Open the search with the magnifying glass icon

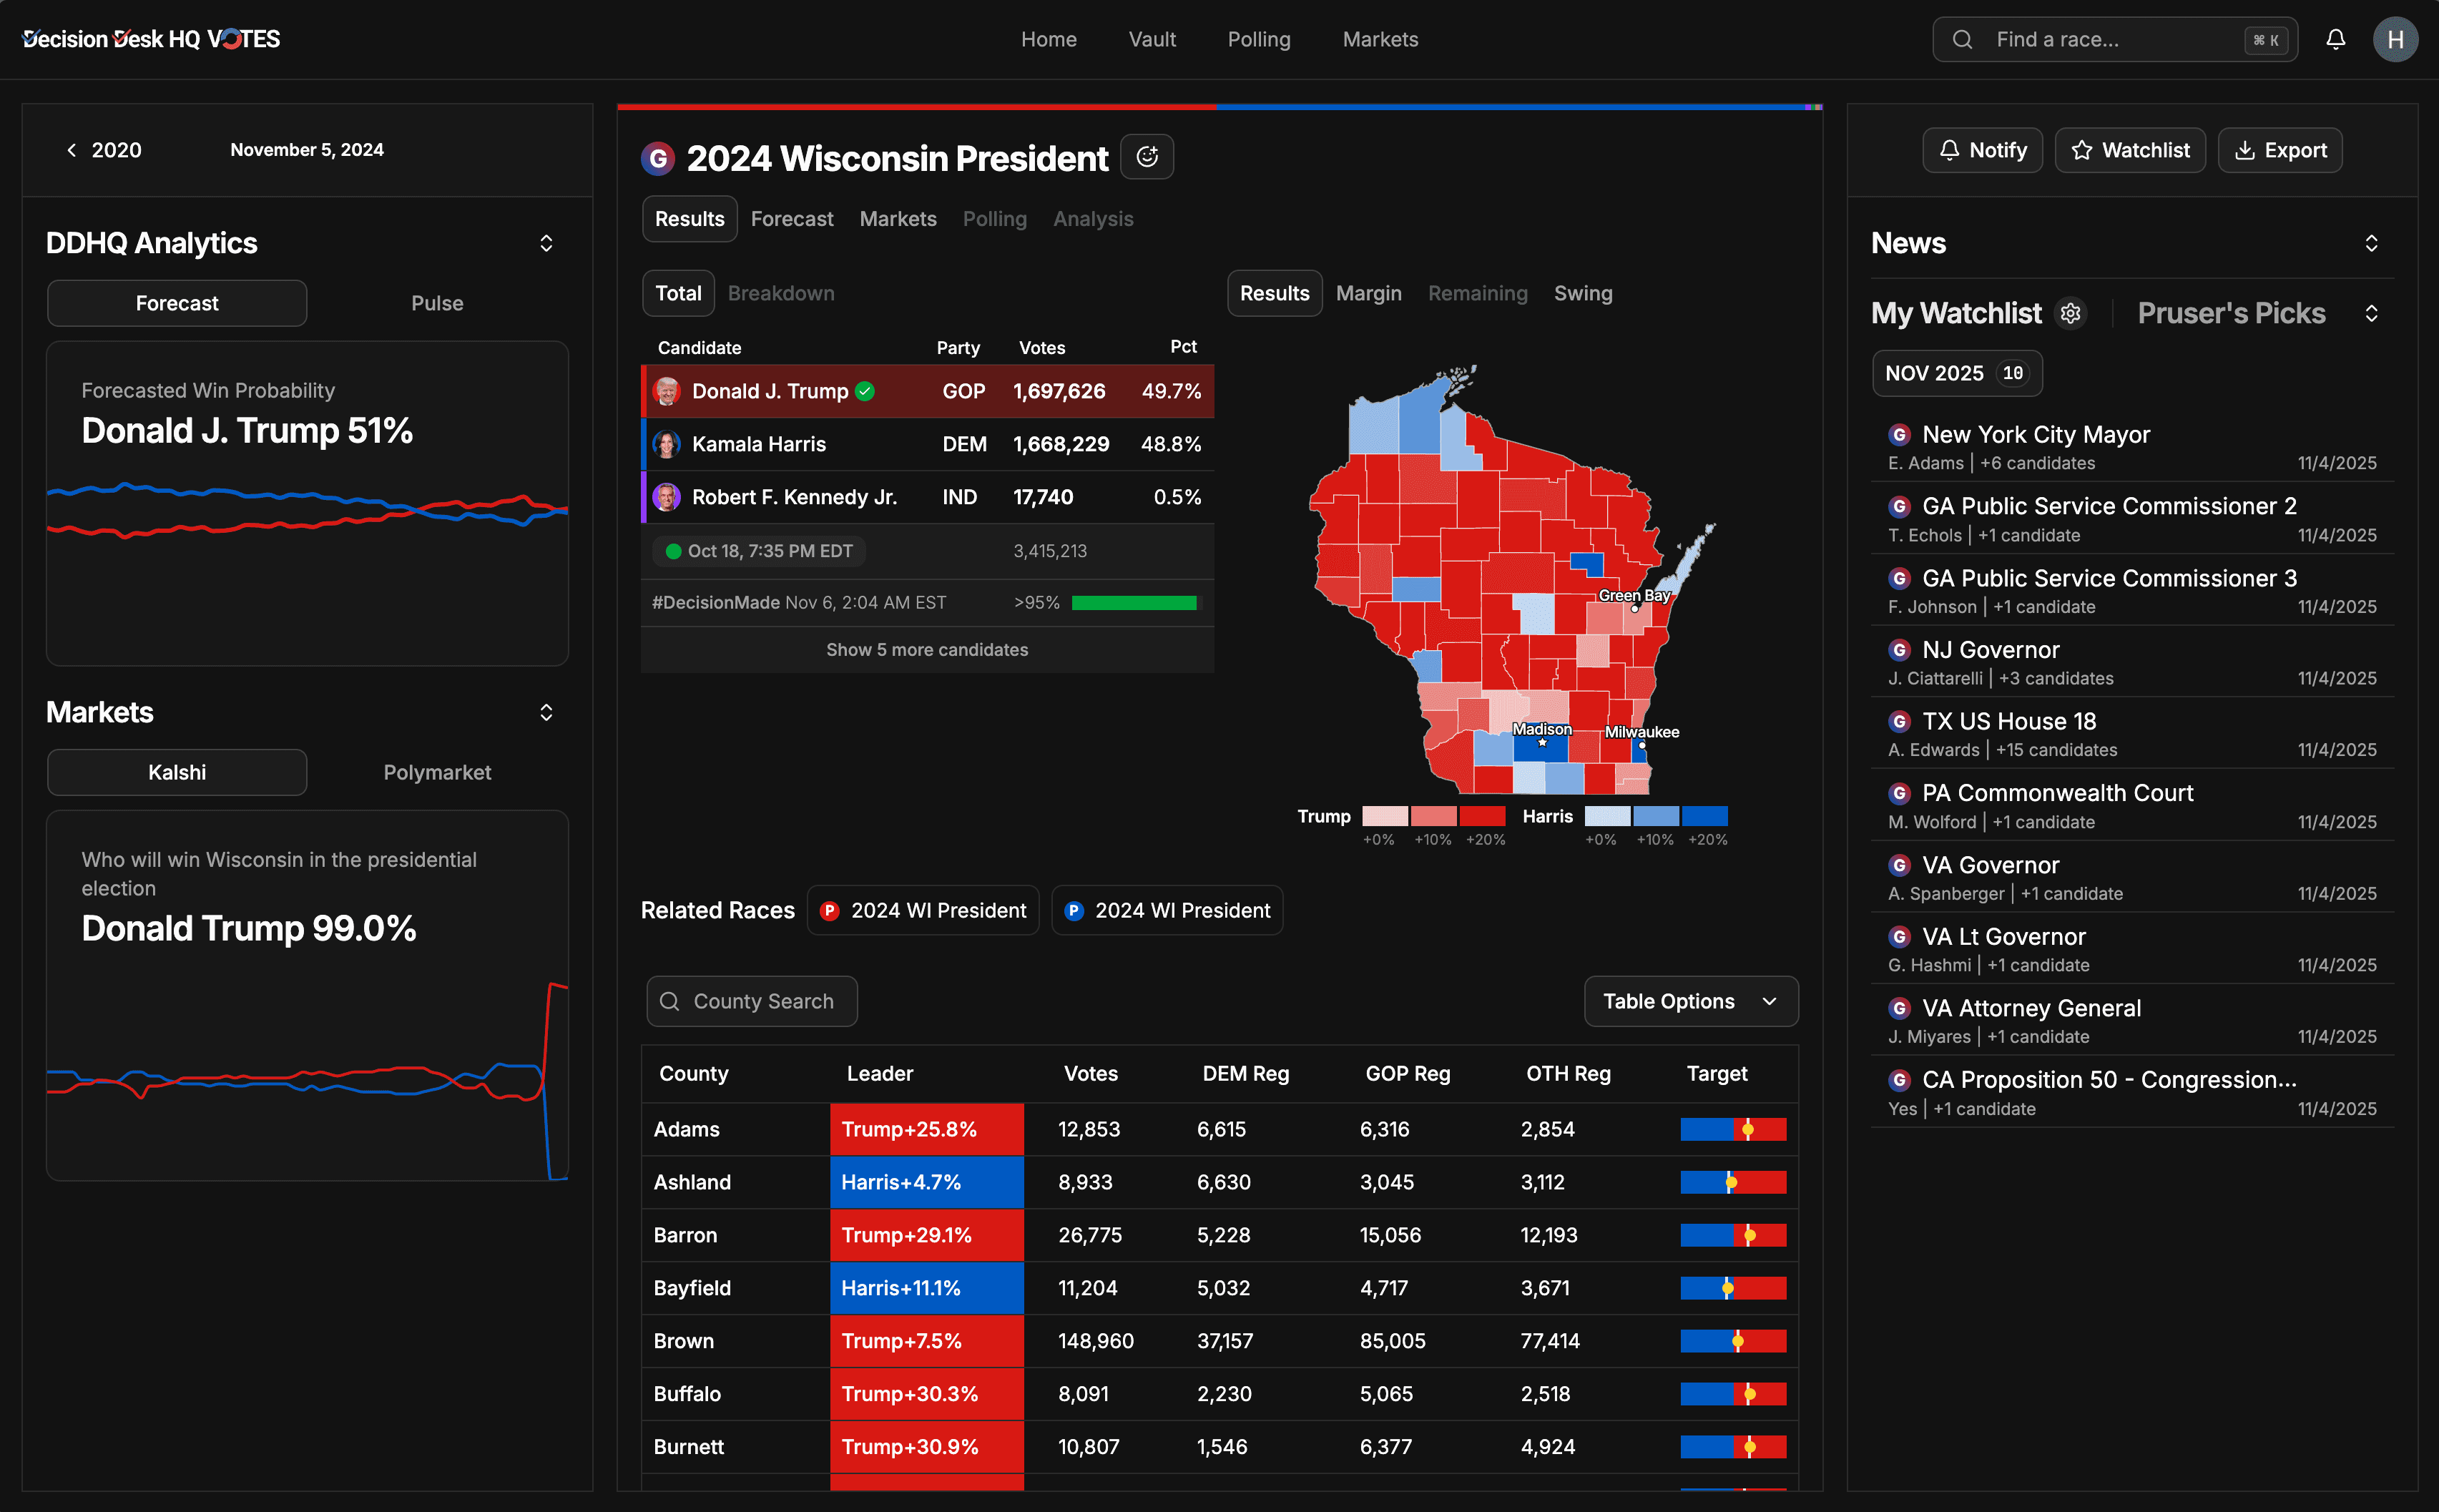1963,39
